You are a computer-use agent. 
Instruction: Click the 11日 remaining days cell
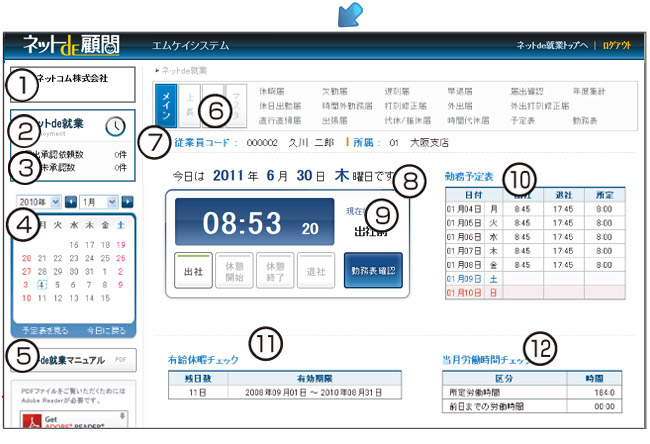198,392
